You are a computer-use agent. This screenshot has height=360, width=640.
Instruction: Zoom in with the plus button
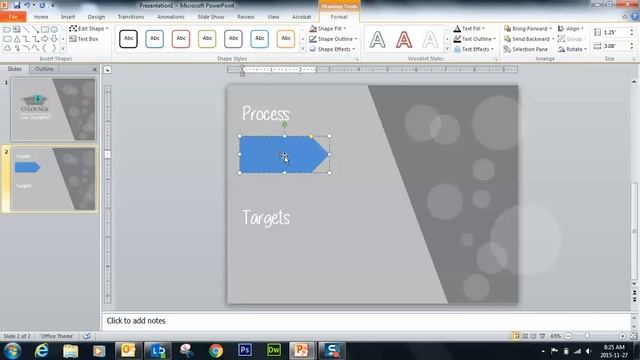[622, 336]
